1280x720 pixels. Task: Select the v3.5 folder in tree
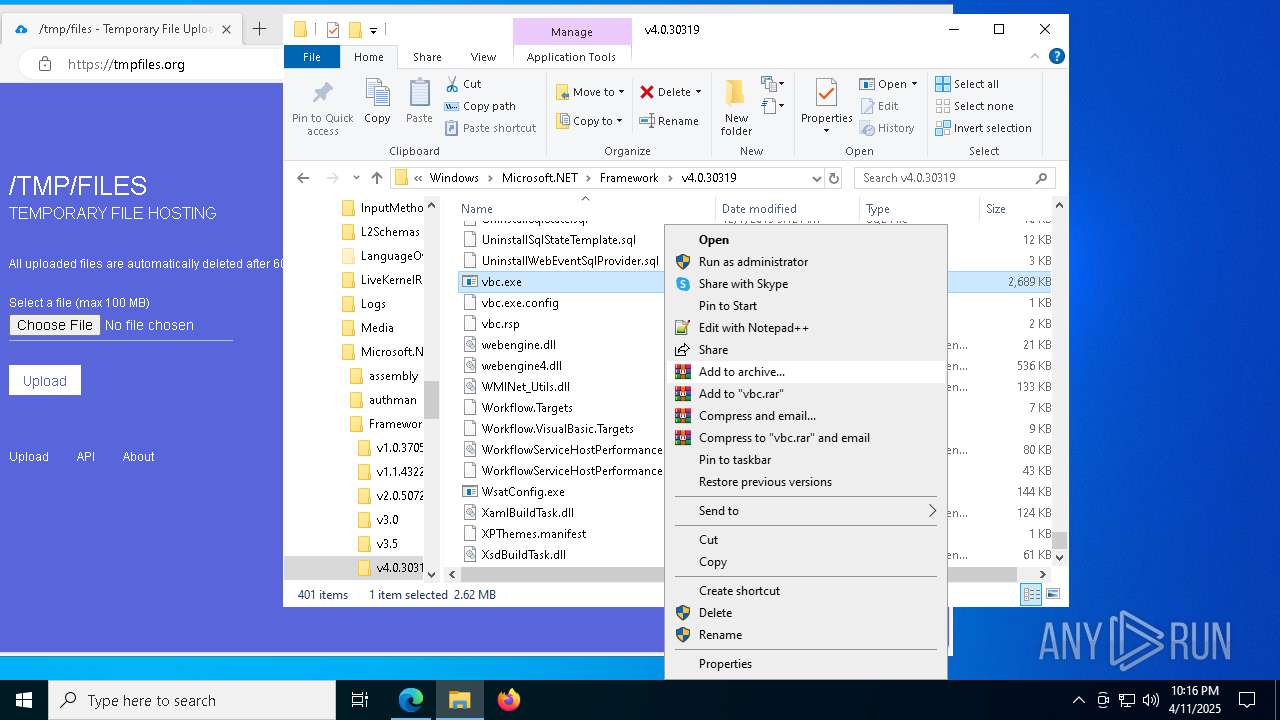coord(387,544)
